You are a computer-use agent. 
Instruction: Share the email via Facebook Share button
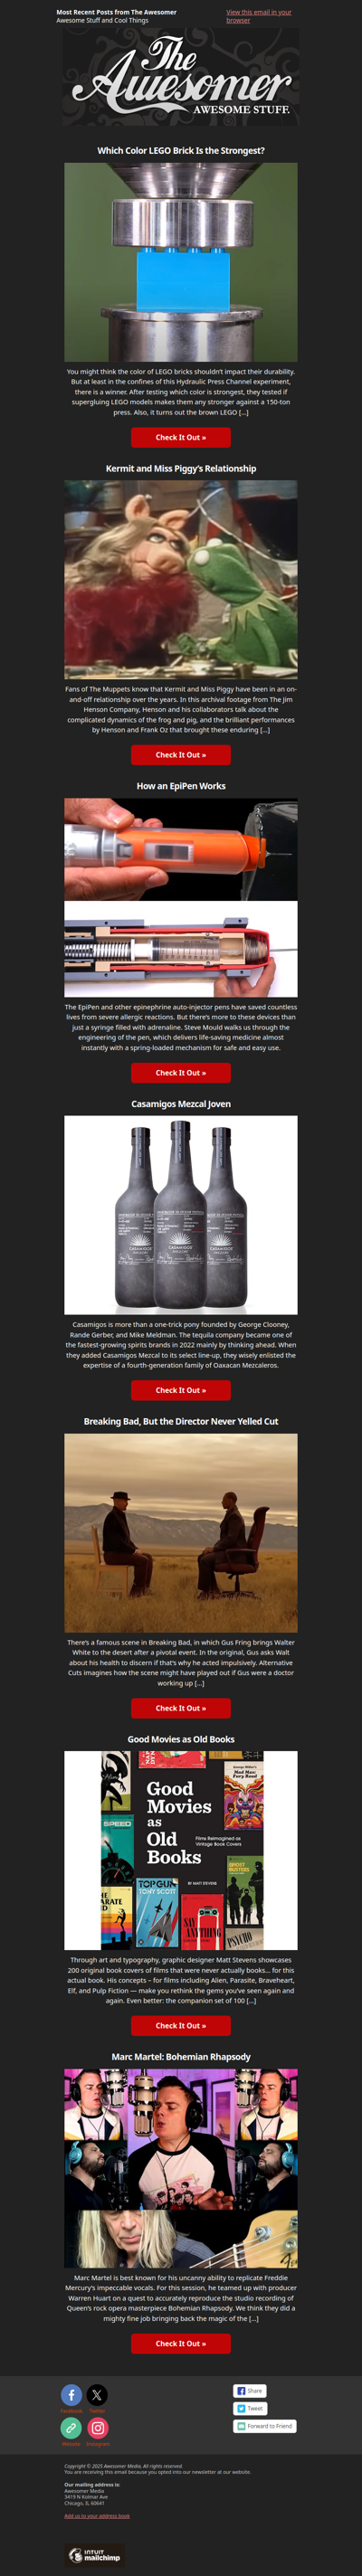coord(249,2390)
